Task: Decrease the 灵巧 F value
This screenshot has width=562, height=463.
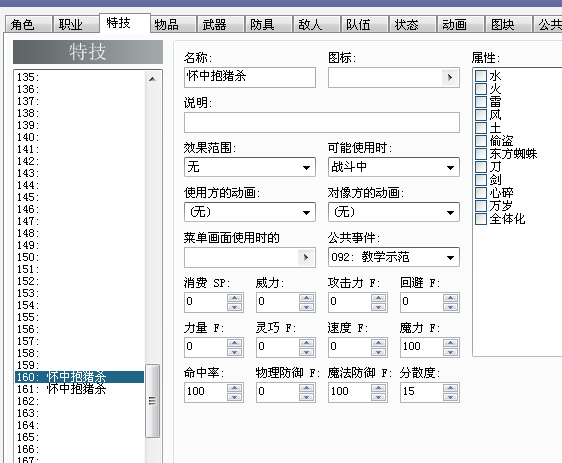Action: pyautogui.click(x=307, y=352)
